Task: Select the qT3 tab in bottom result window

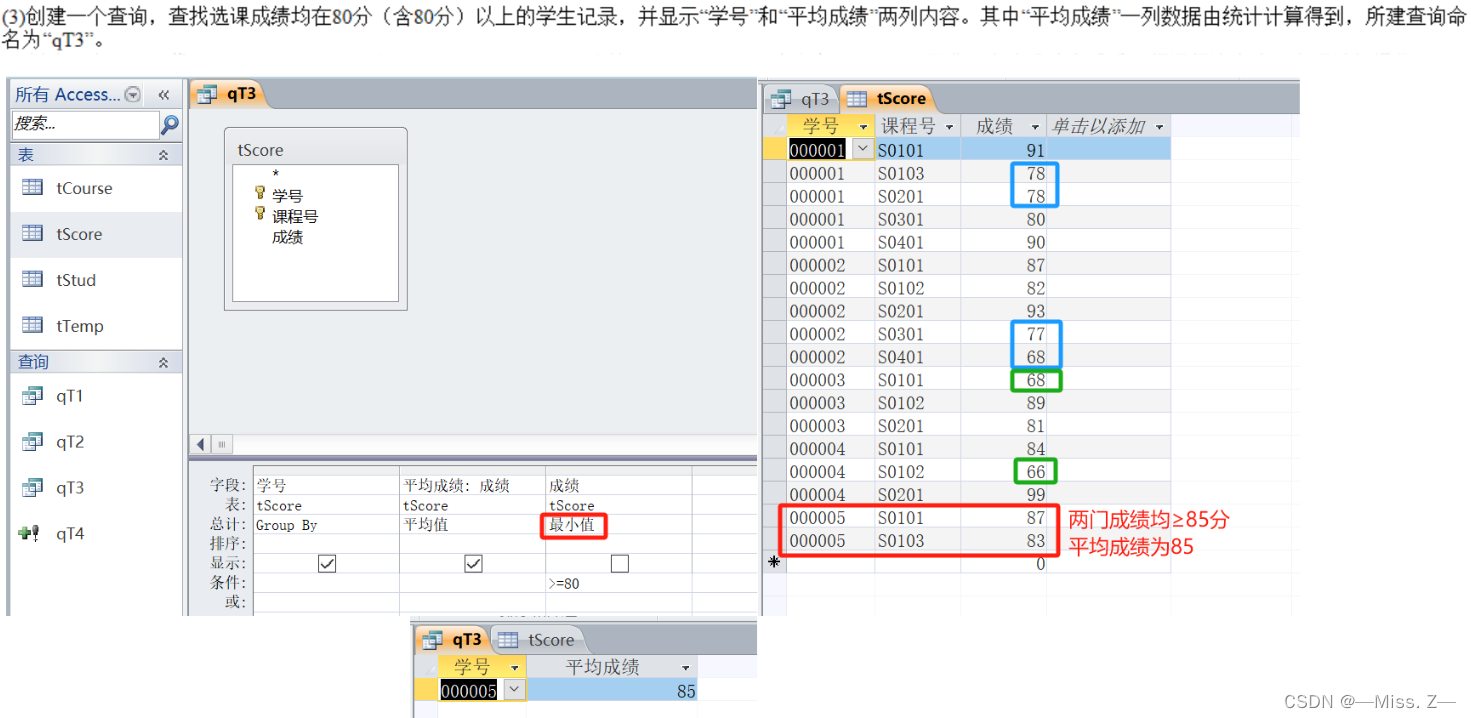Action: [454, 640]
